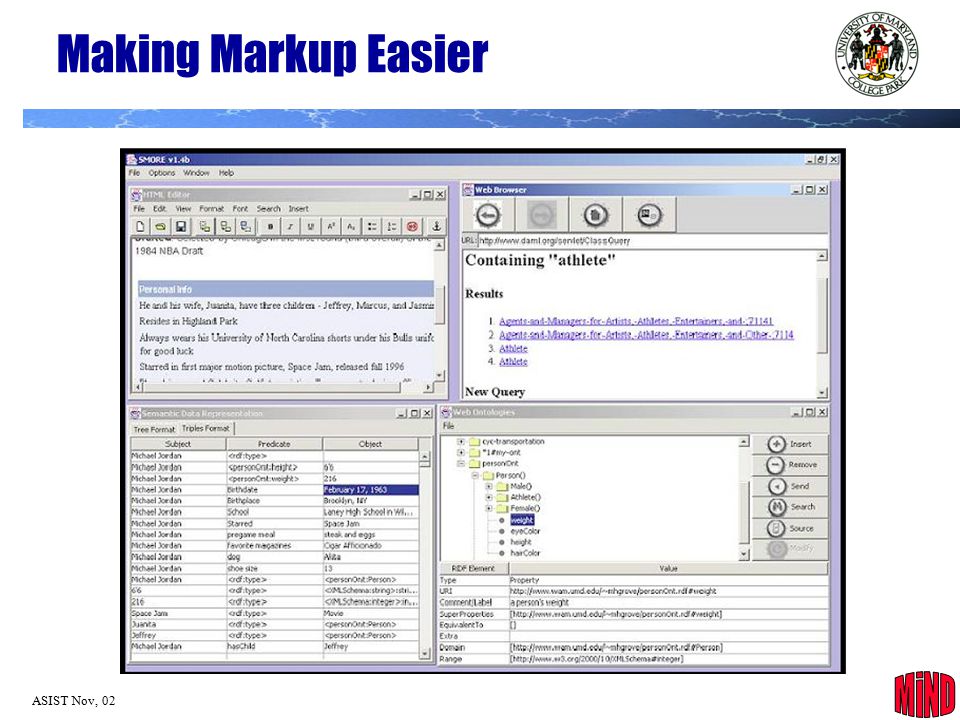This screenshot has height=720, width=960.
Task: Toggle underline formatting in HTML Editor
Action: (310, 227)
